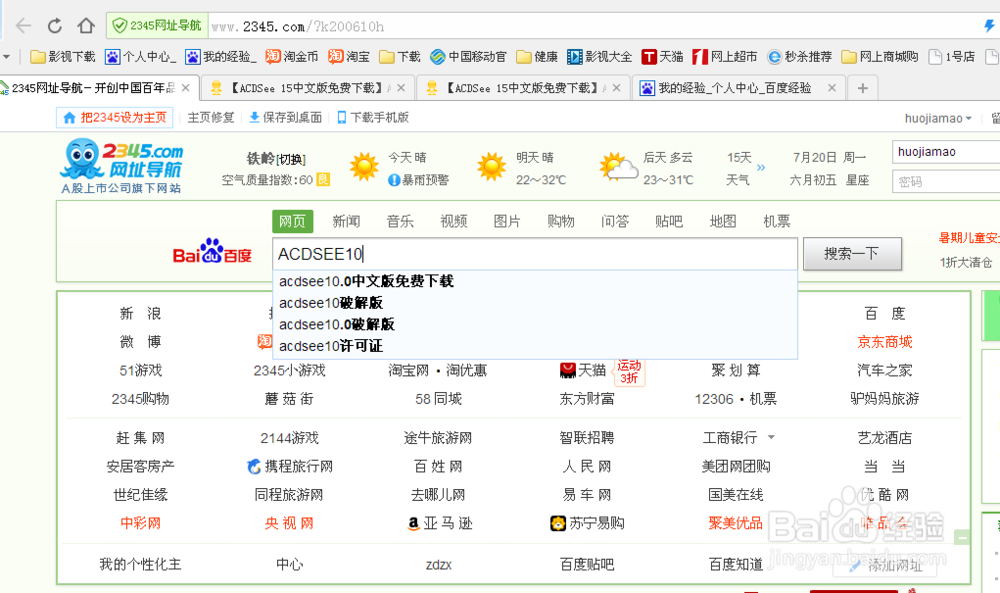Click the 搜索一下 search button
Screen dimensions: 1000x593
[852, 254]
